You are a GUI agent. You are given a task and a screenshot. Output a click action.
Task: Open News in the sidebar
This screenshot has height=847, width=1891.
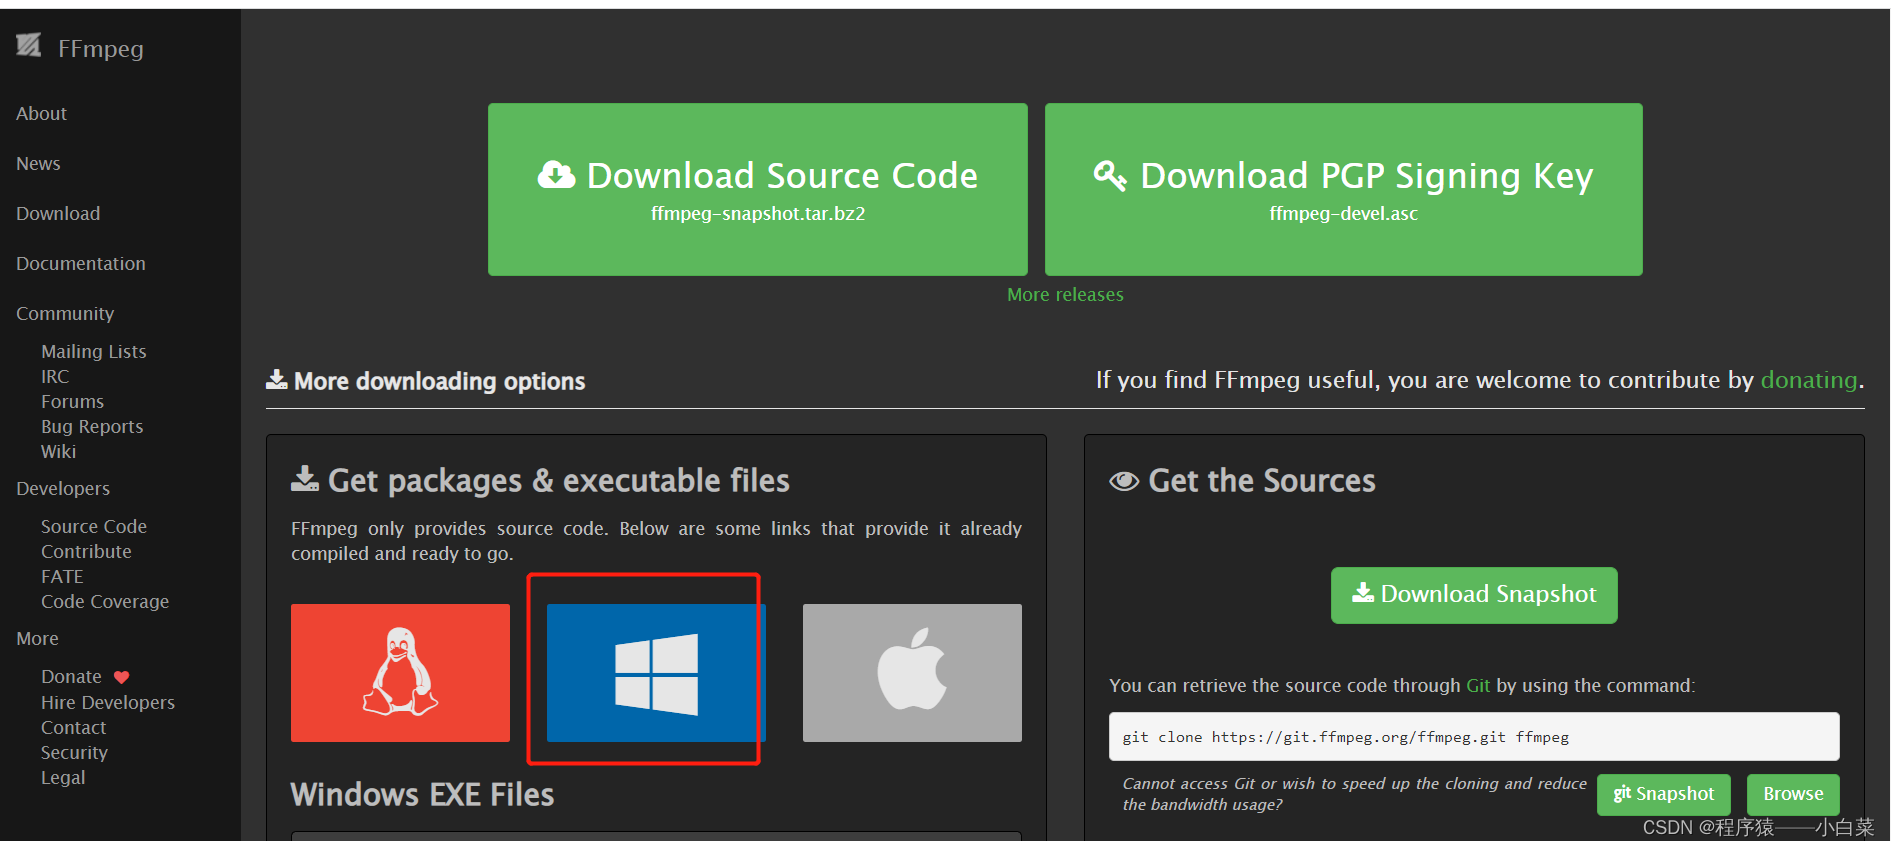(39, 164)
